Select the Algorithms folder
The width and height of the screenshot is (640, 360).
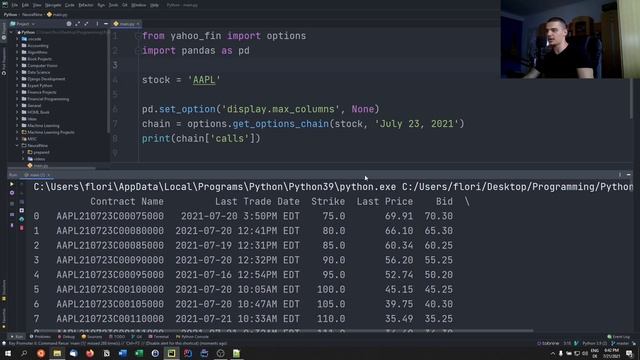pyautogui.click(x=35, y=52)
